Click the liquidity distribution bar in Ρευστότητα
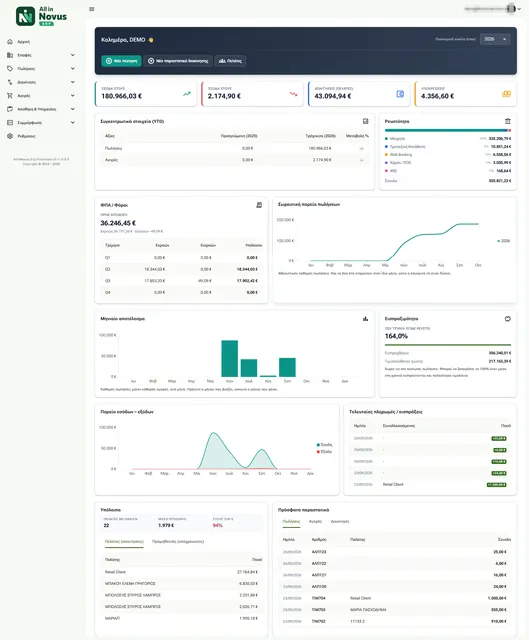529x640 pixels. click(x=448, y=131)
